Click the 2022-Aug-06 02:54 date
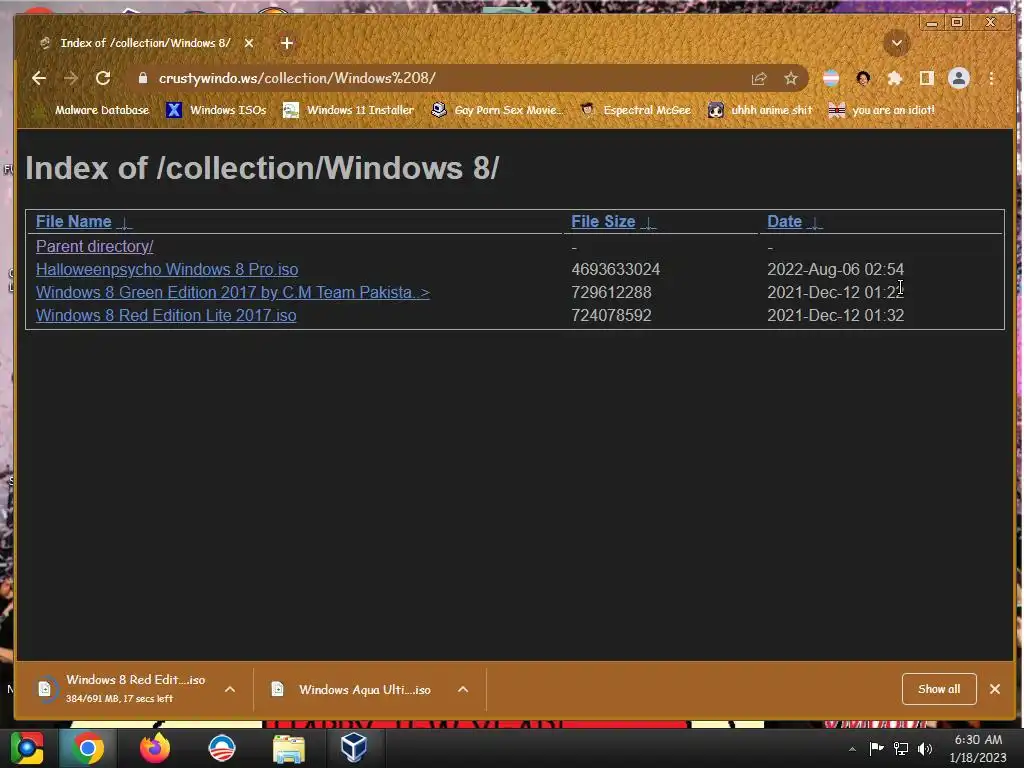Viewport: 1024px width, 768px height. pyautogui.click(x=835, y=269)
